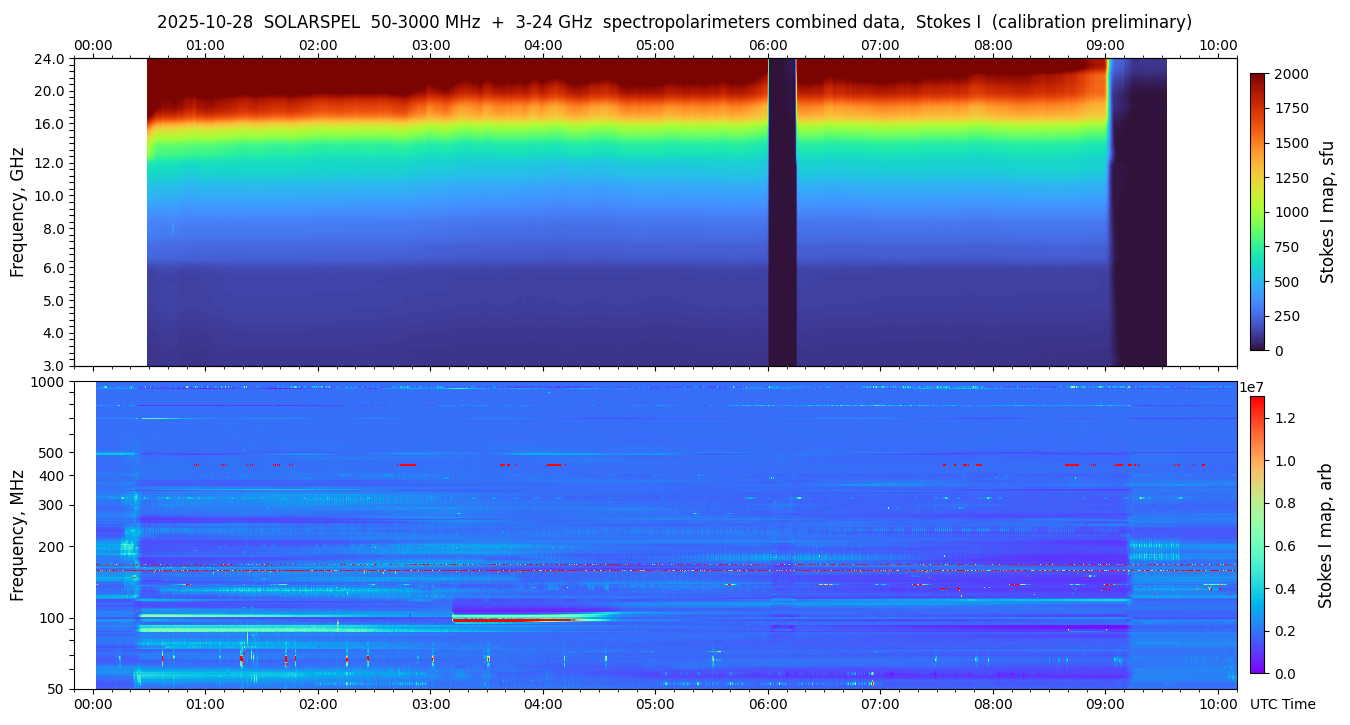The width and height of the screenshot is (1350, 725).
Task: Click the "Frequency, GHz" axis label
Action: tap(17, 212)
